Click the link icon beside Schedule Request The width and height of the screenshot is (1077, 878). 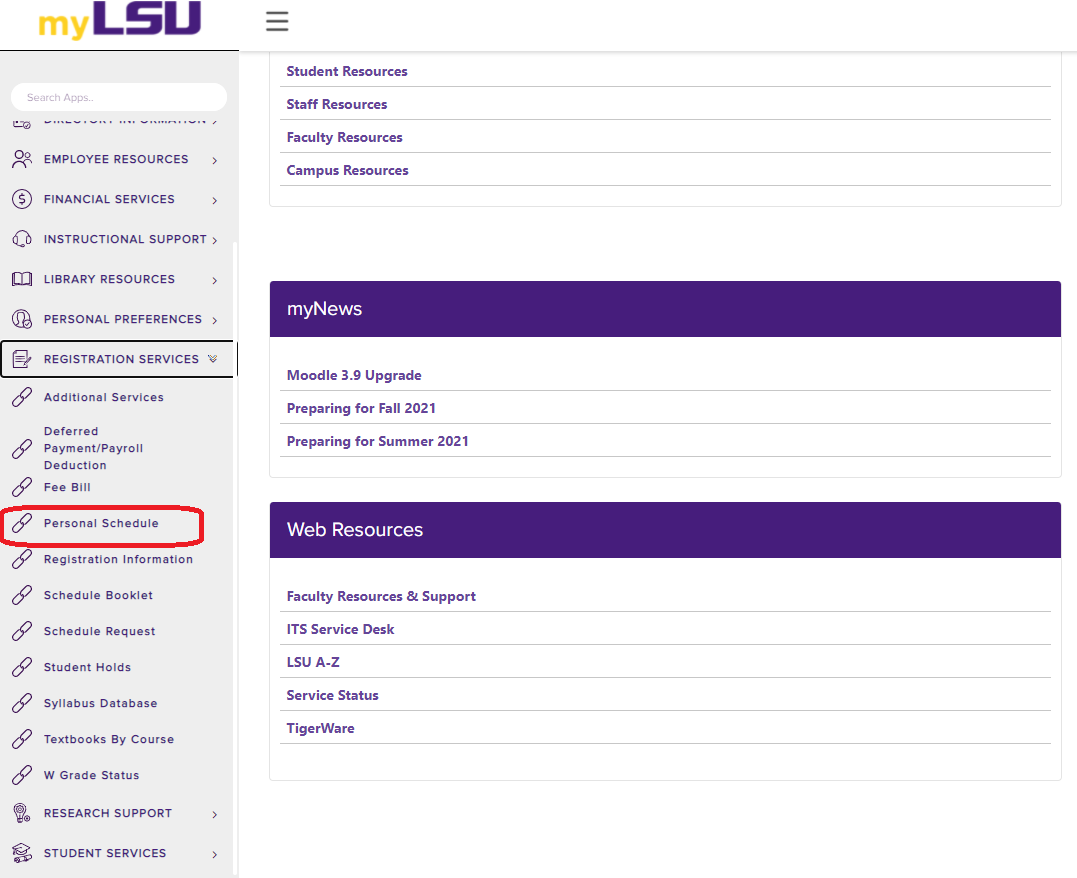click(22, 631)
